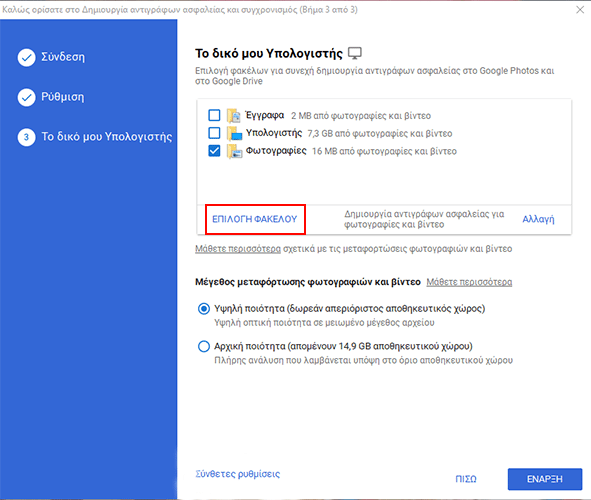The height and width of the screenshot is (500, 591).
Task: Open Μάθετε περισσότερα link about uploads
Action: click(238, 249)
